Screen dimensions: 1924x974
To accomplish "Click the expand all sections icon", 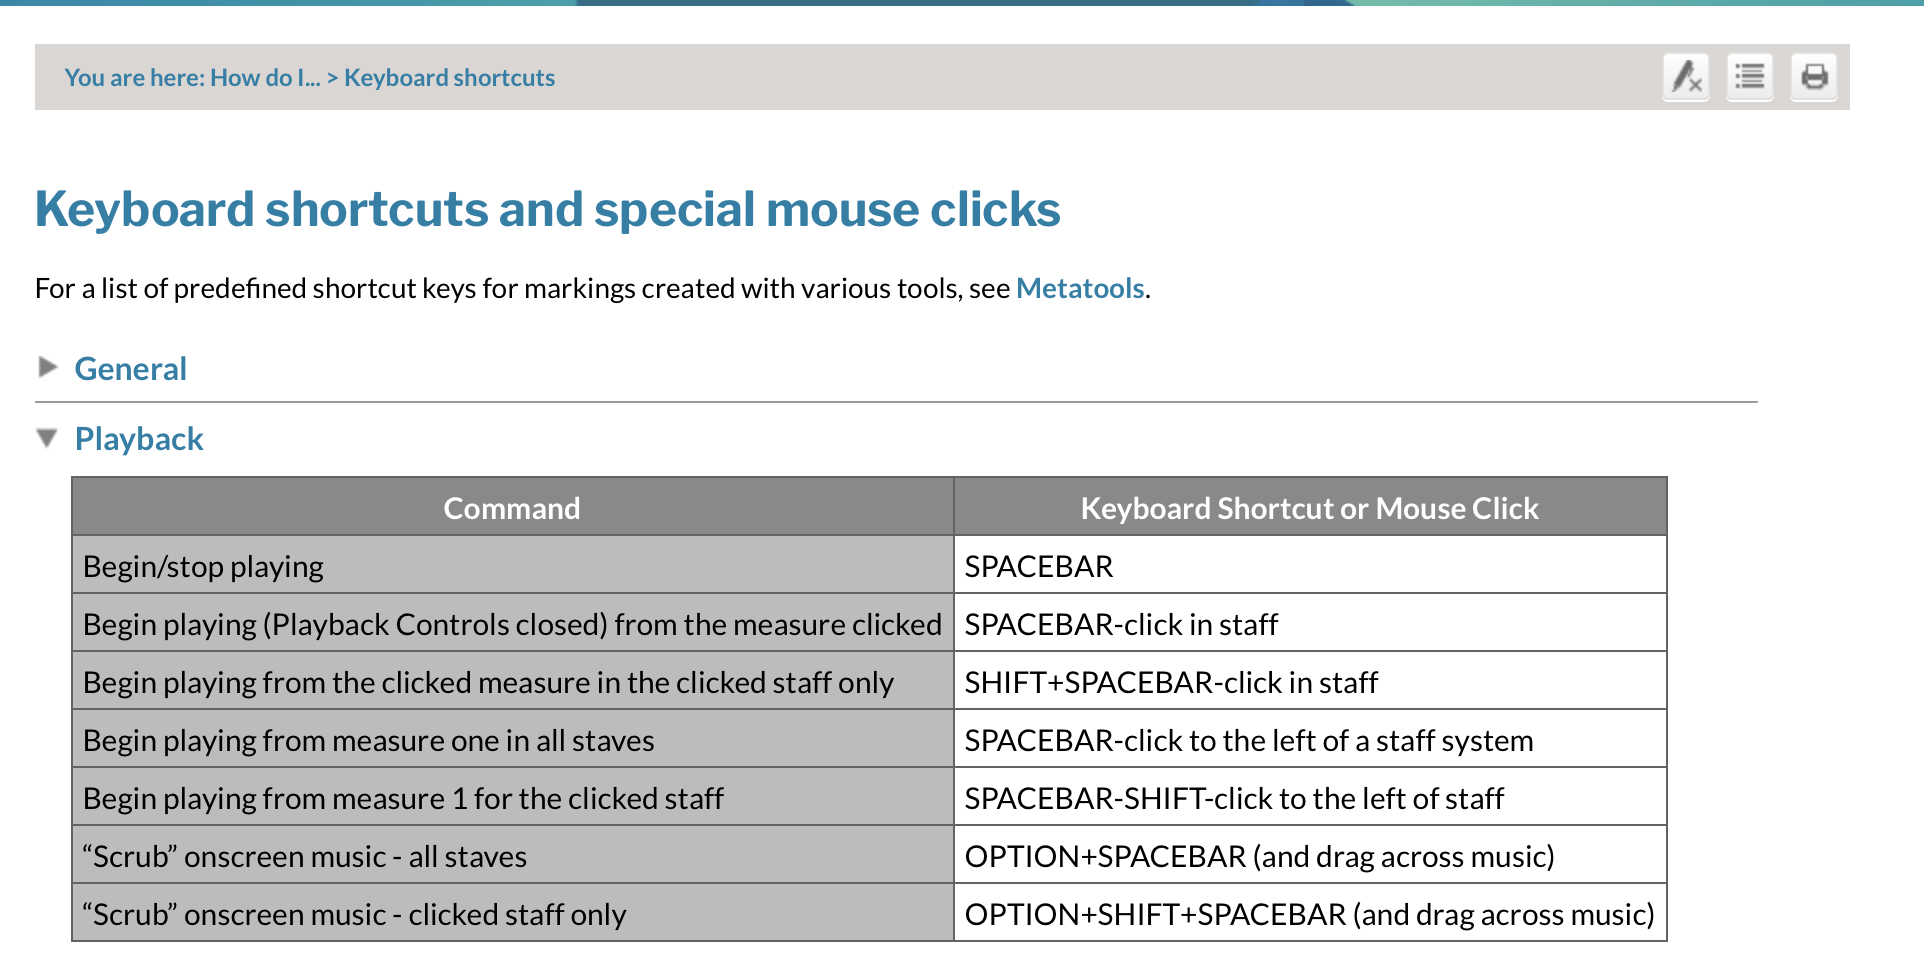I will 1750,77.
